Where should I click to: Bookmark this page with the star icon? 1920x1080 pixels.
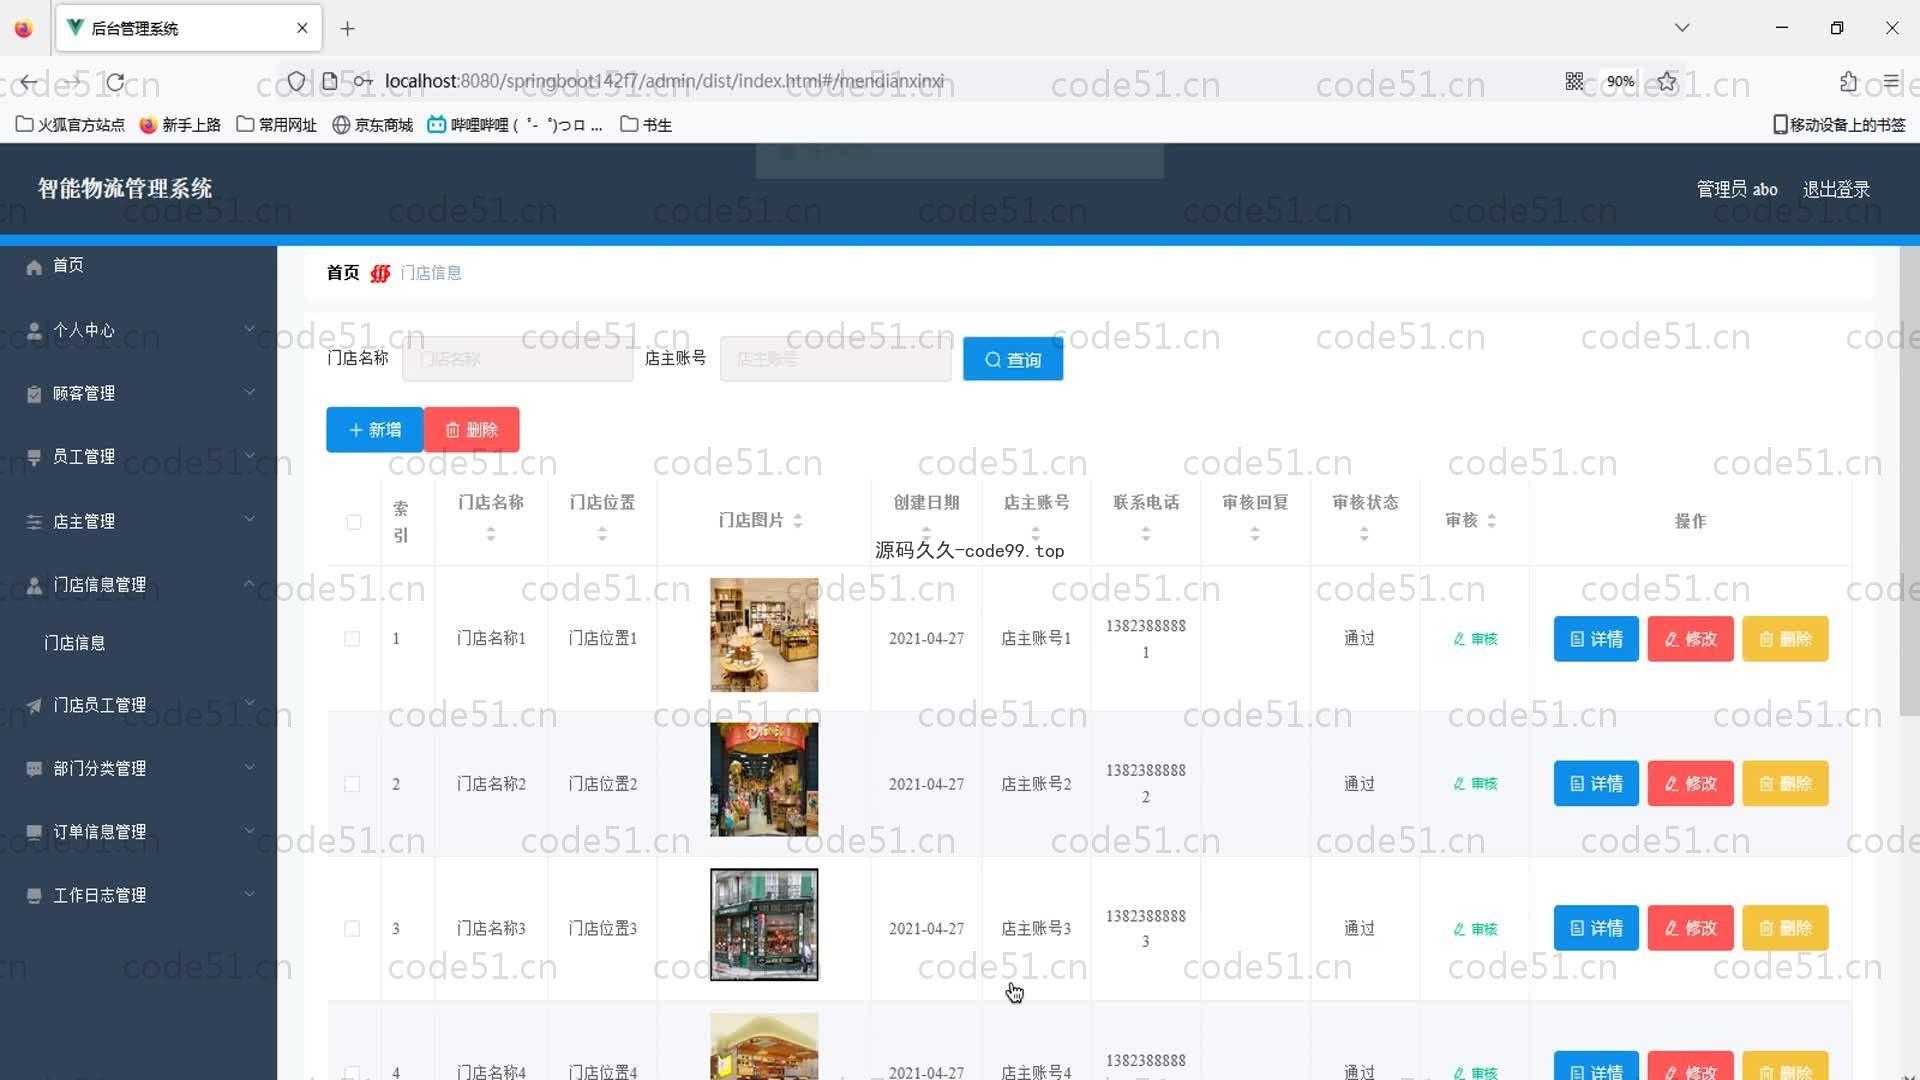pos(1667,82)
